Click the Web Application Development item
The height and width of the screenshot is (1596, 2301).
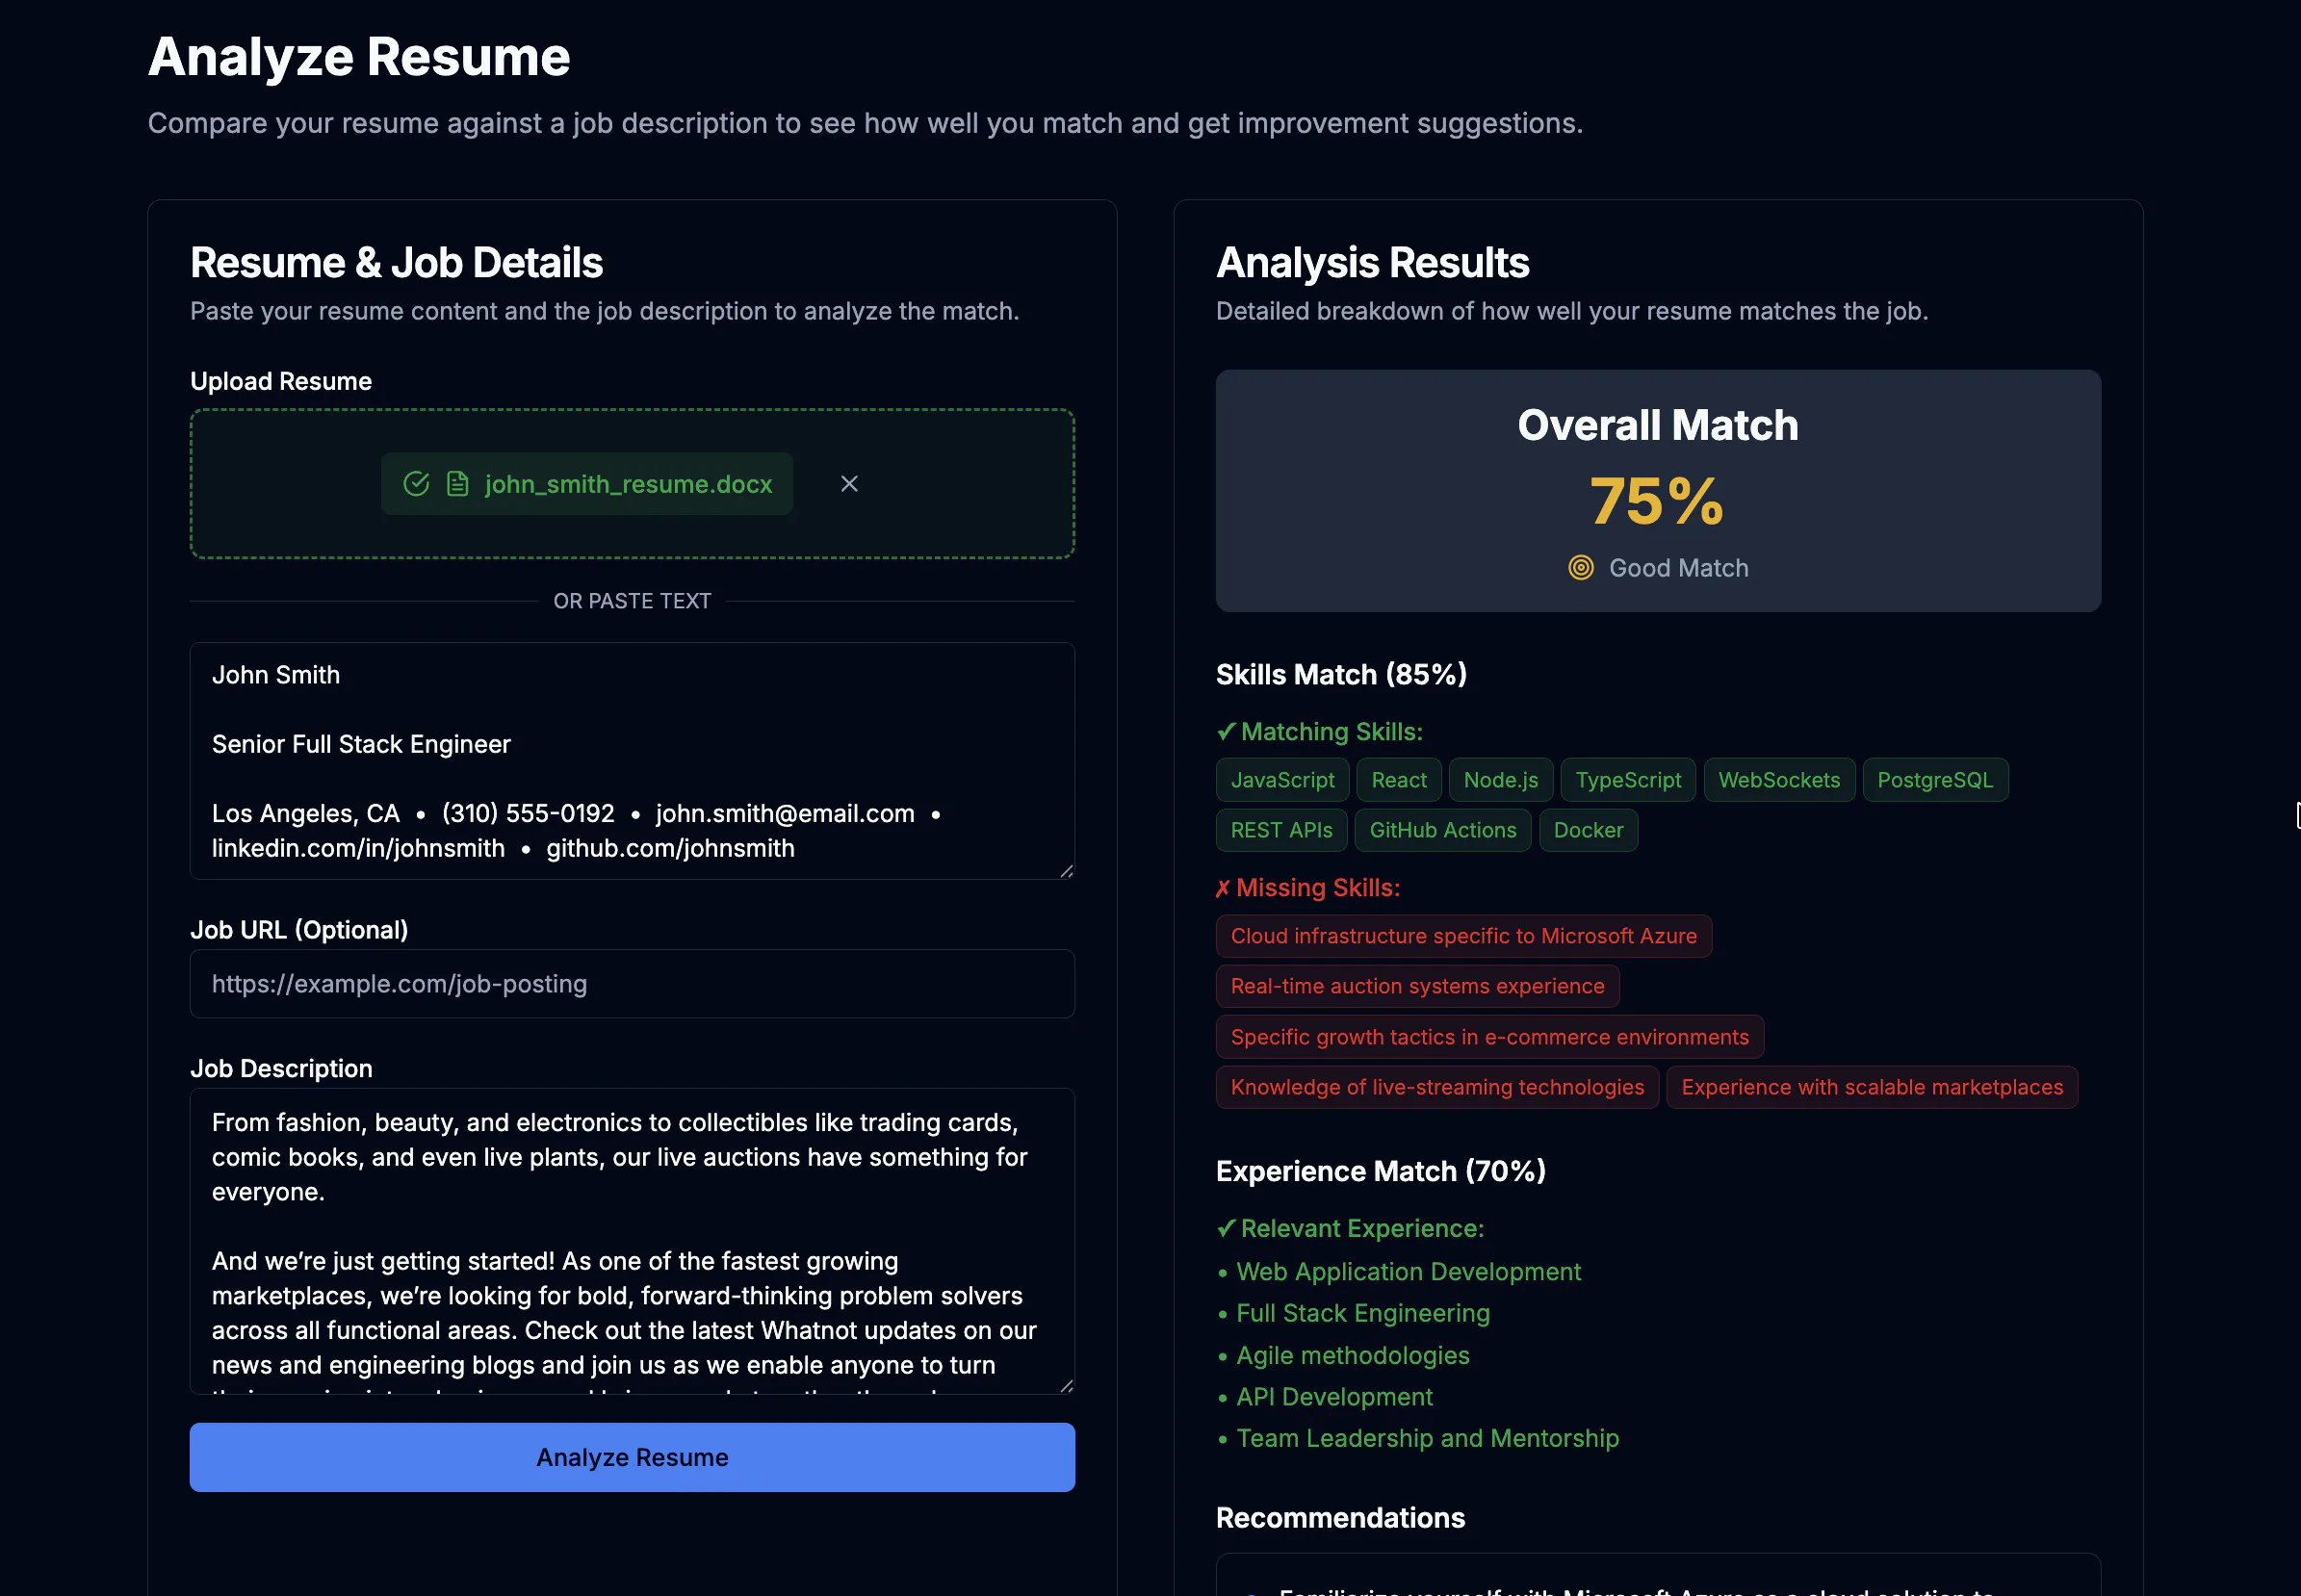(1408, 1272)
